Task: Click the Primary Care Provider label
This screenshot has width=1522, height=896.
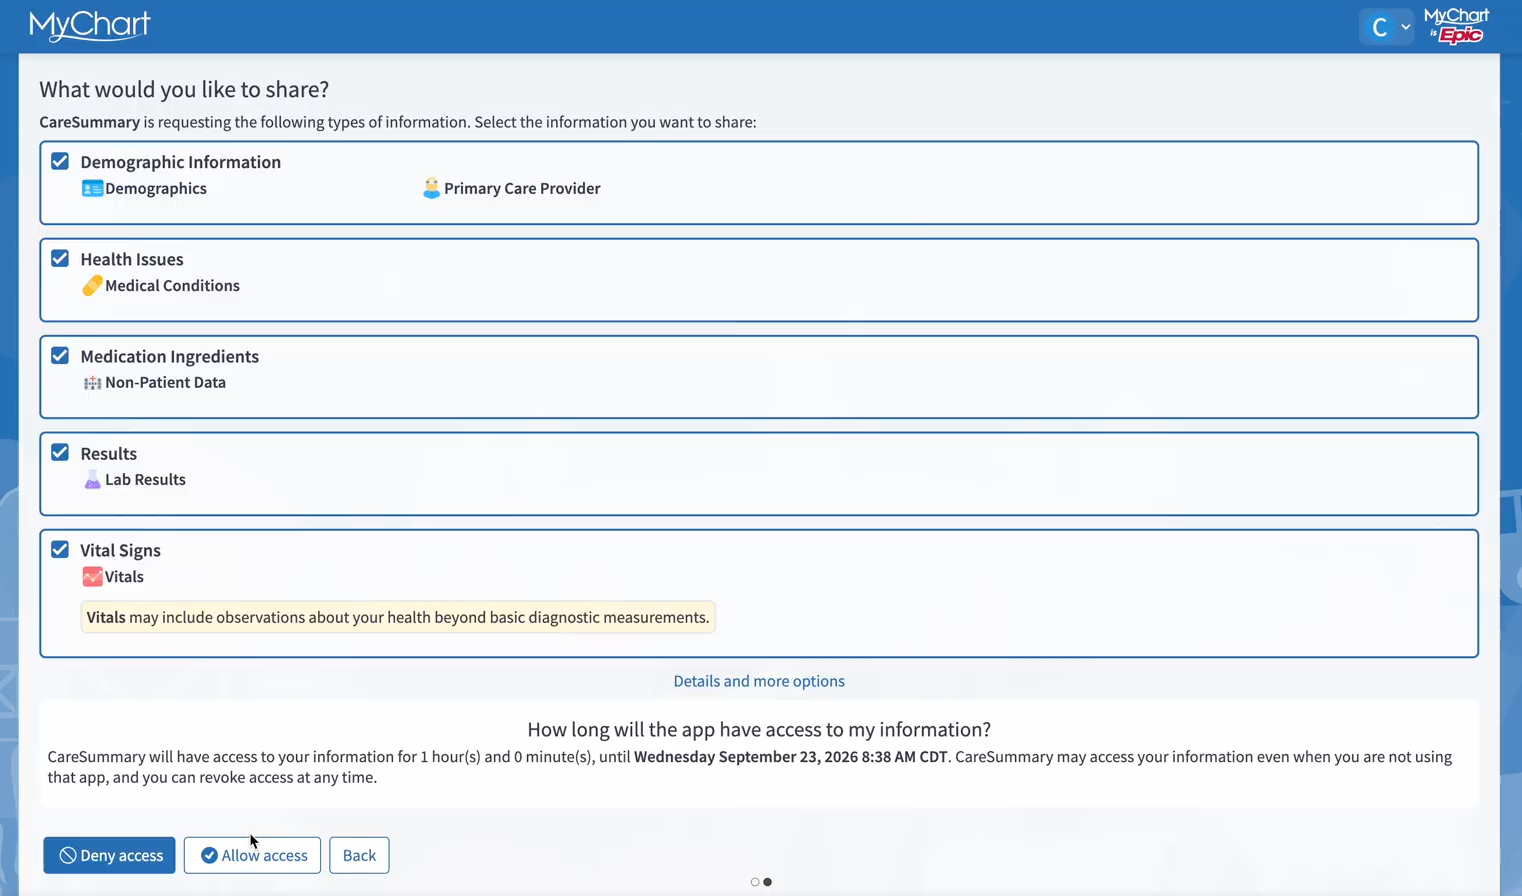Action: [x=522, y=189]
